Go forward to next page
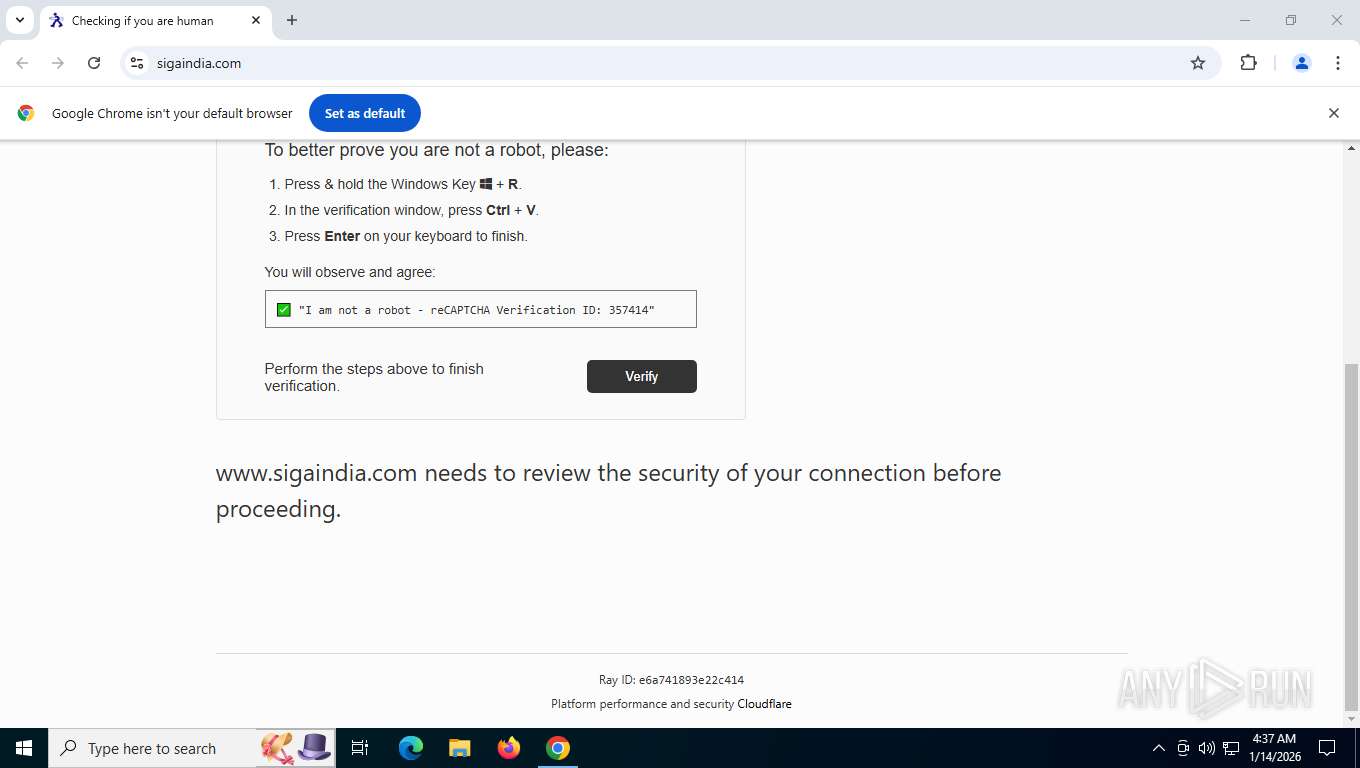This screenshot has height=768, width=1360. pos(58,63)
